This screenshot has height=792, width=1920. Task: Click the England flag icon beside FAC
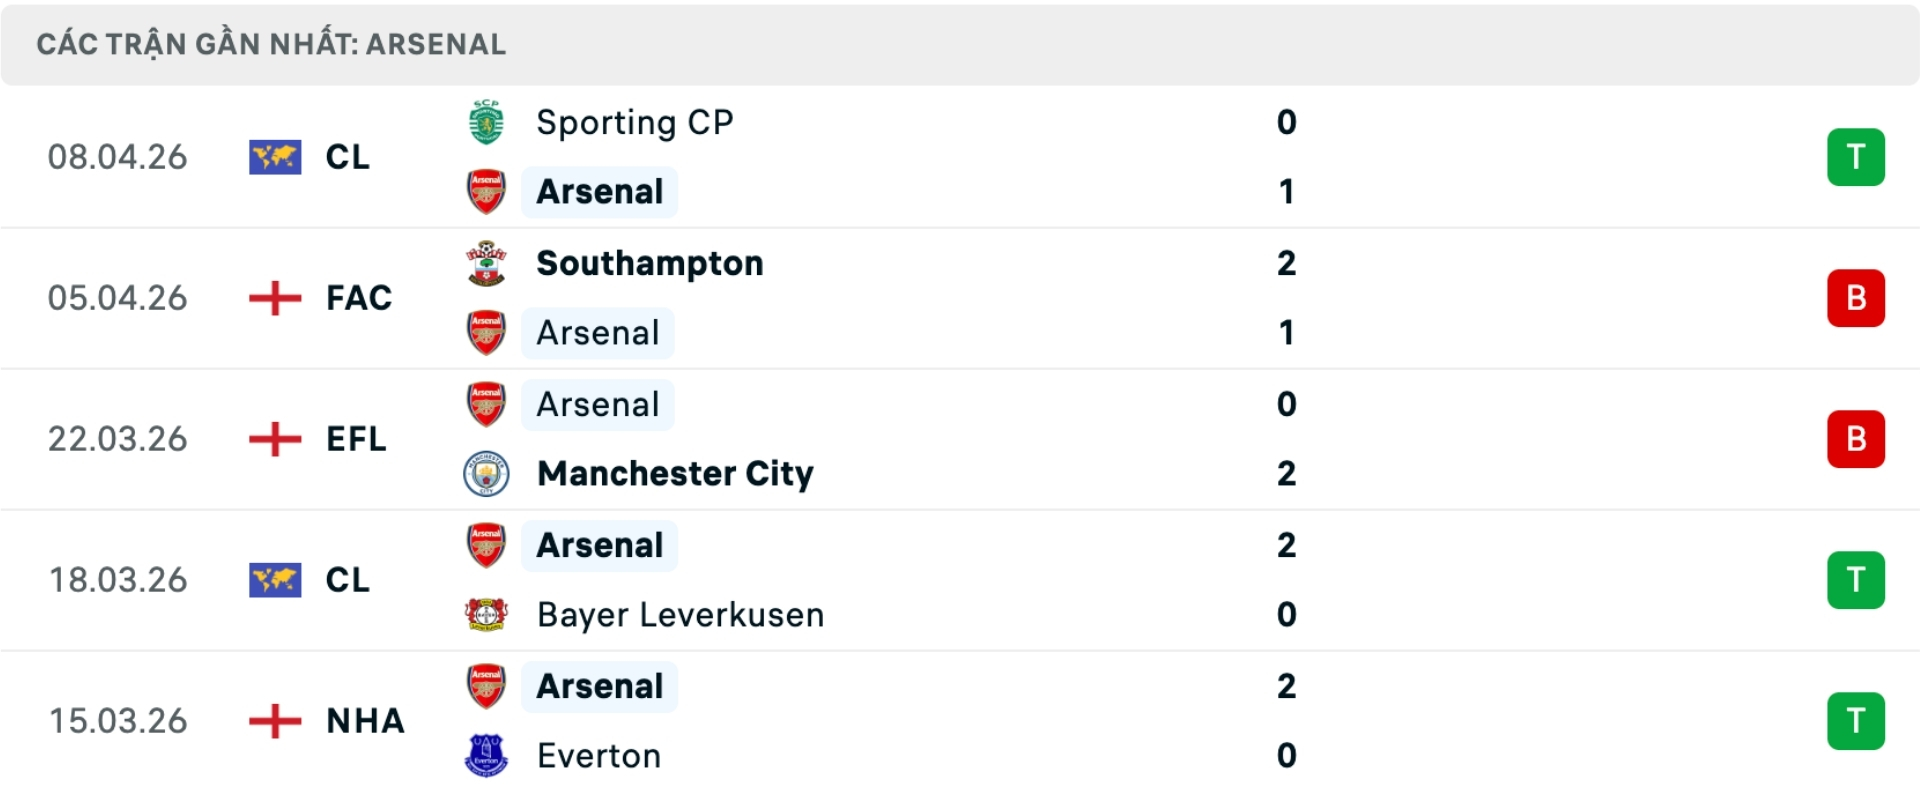point(275,298)
